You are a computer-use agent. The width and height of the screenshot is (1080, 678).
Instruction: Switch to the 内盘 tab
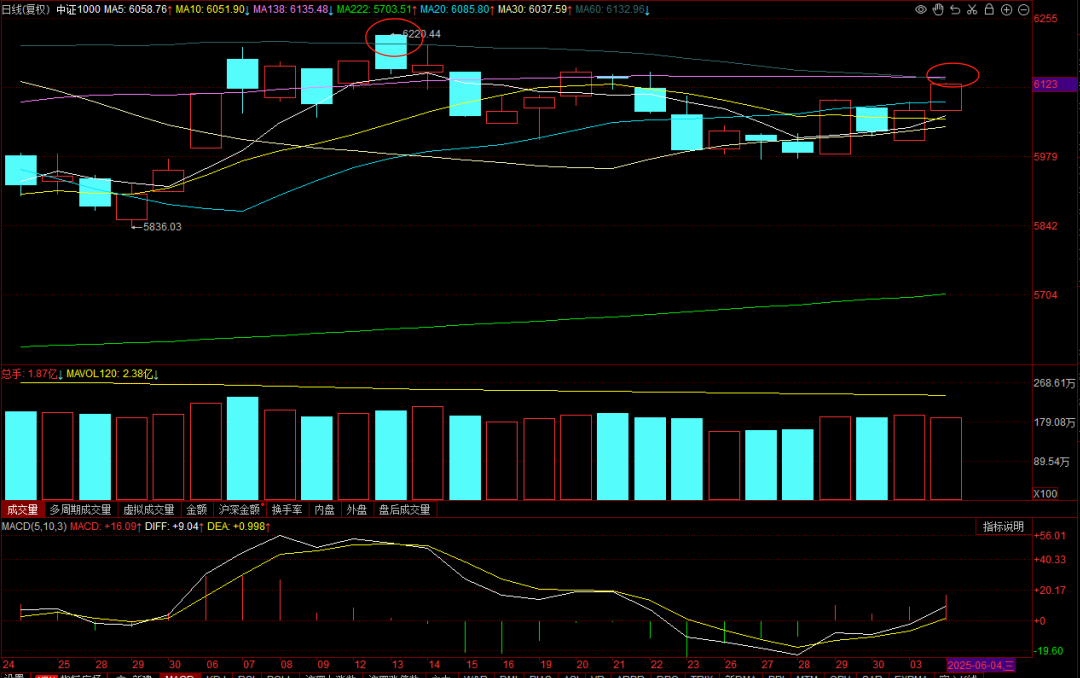(x=324, y=510)
